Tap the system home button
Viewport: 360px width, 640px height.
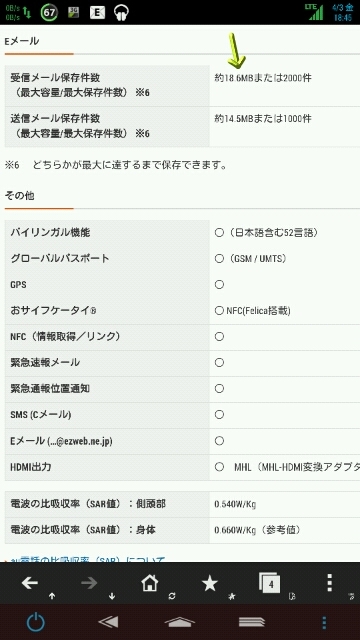[180, 622]
